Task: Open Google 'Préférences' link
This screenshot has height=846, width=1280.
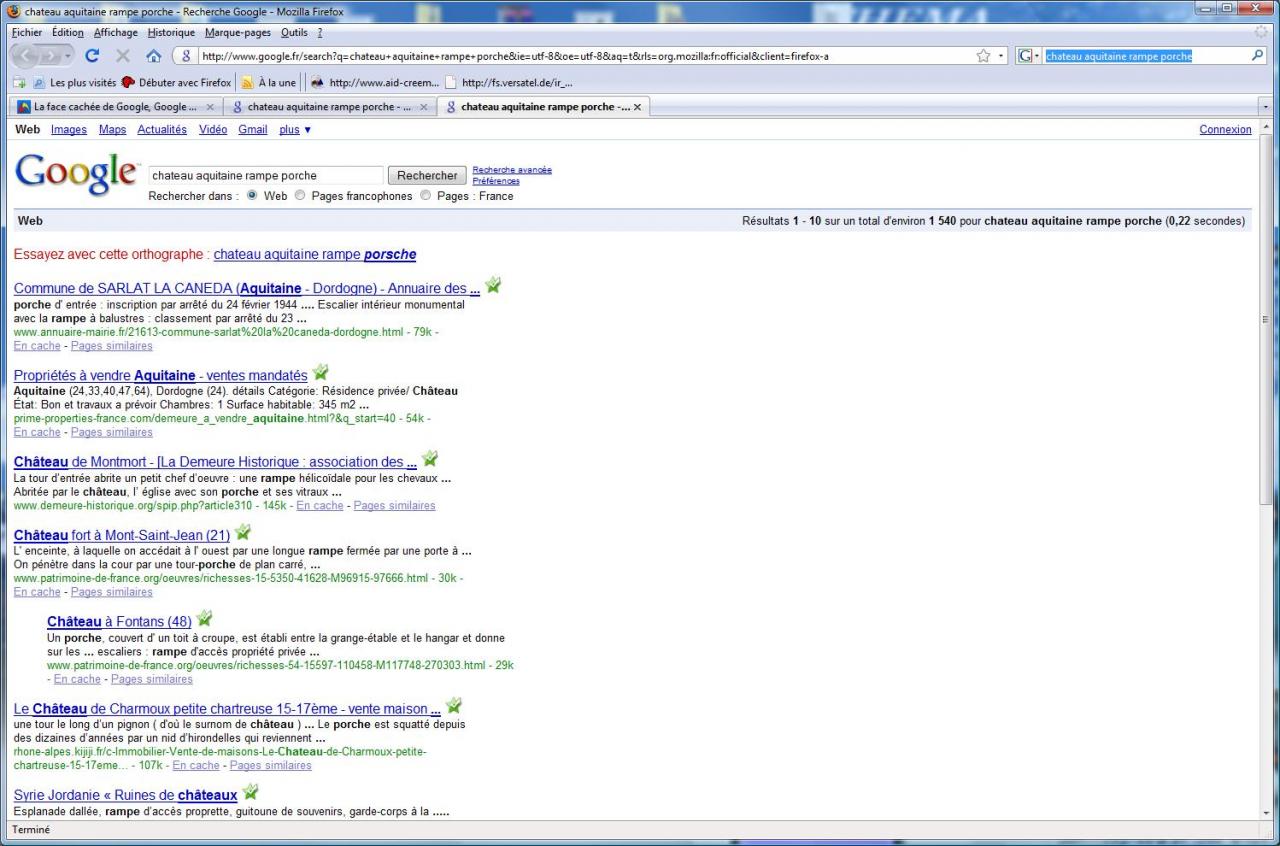Action: 496,181
